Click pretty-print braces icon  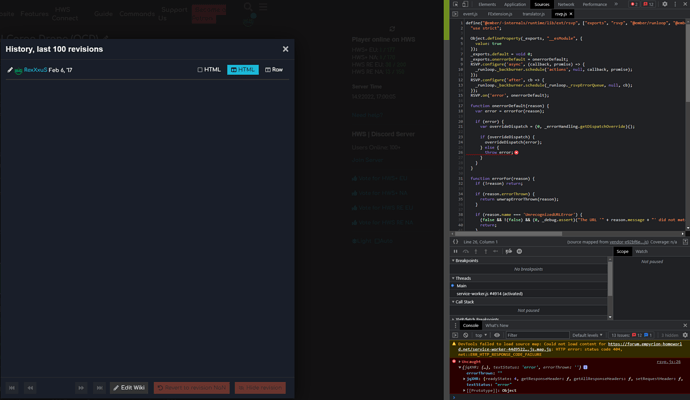coord(455,242)
